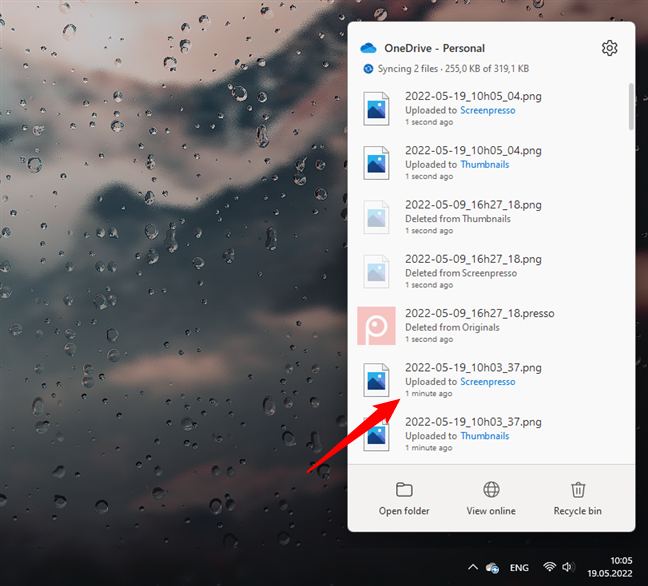Viewport: 648px width, 586px height.
Task: Click the Open folder button
Action: coord(404,499)
